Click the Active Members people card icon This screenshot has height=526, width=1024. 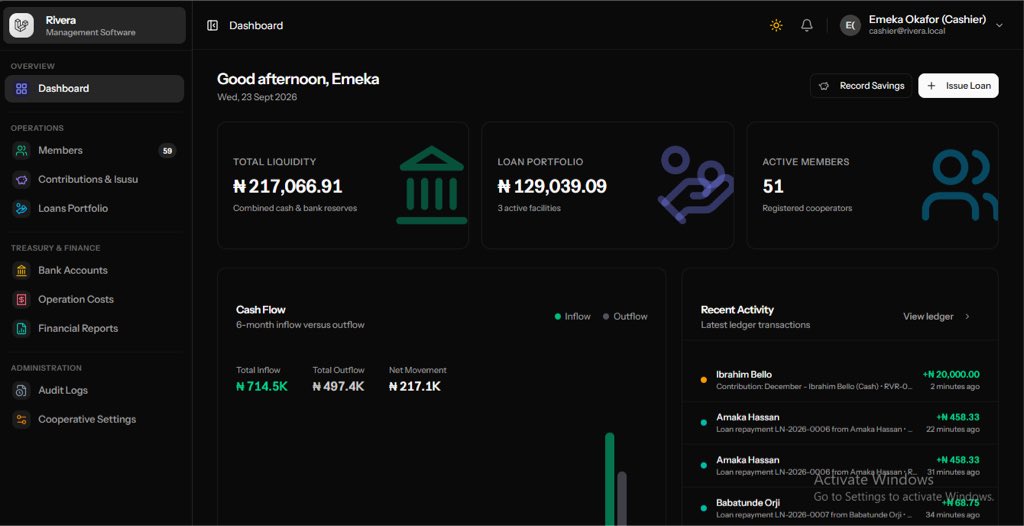click(x=959, y=185)
